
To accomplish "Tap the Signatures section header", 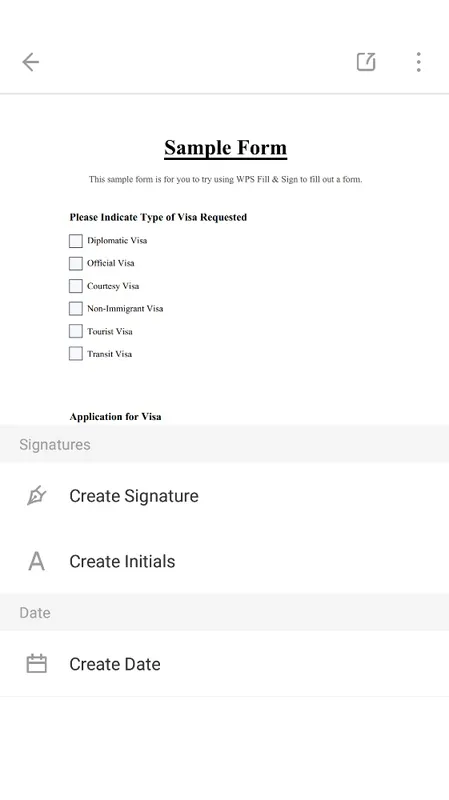I will [224, 444].
